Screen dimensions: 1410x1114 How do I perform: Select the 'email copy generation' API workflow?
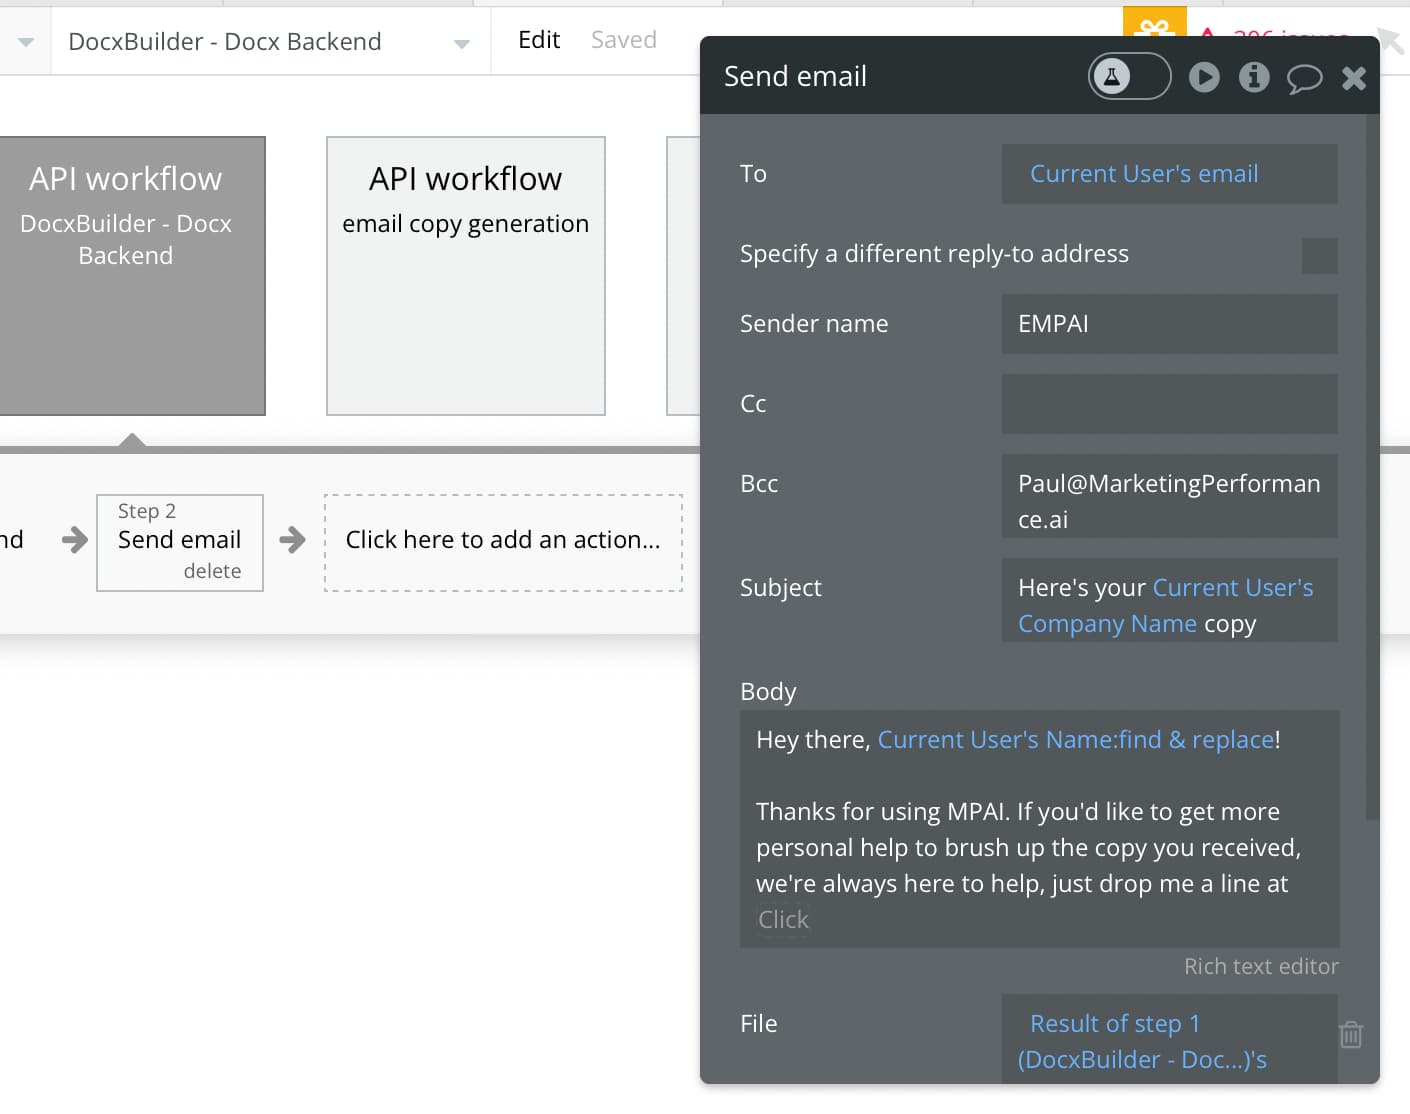click(x=466, y=275)
